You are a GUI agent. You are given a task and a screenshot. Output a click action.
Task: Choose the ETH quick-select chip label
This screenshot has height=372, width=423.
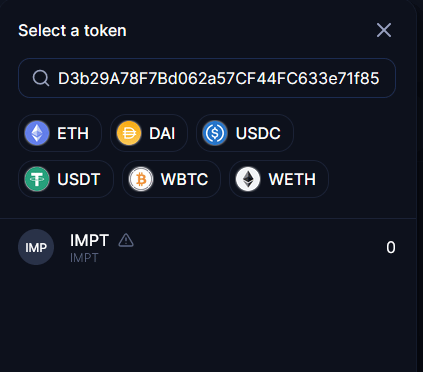point(73,133)
